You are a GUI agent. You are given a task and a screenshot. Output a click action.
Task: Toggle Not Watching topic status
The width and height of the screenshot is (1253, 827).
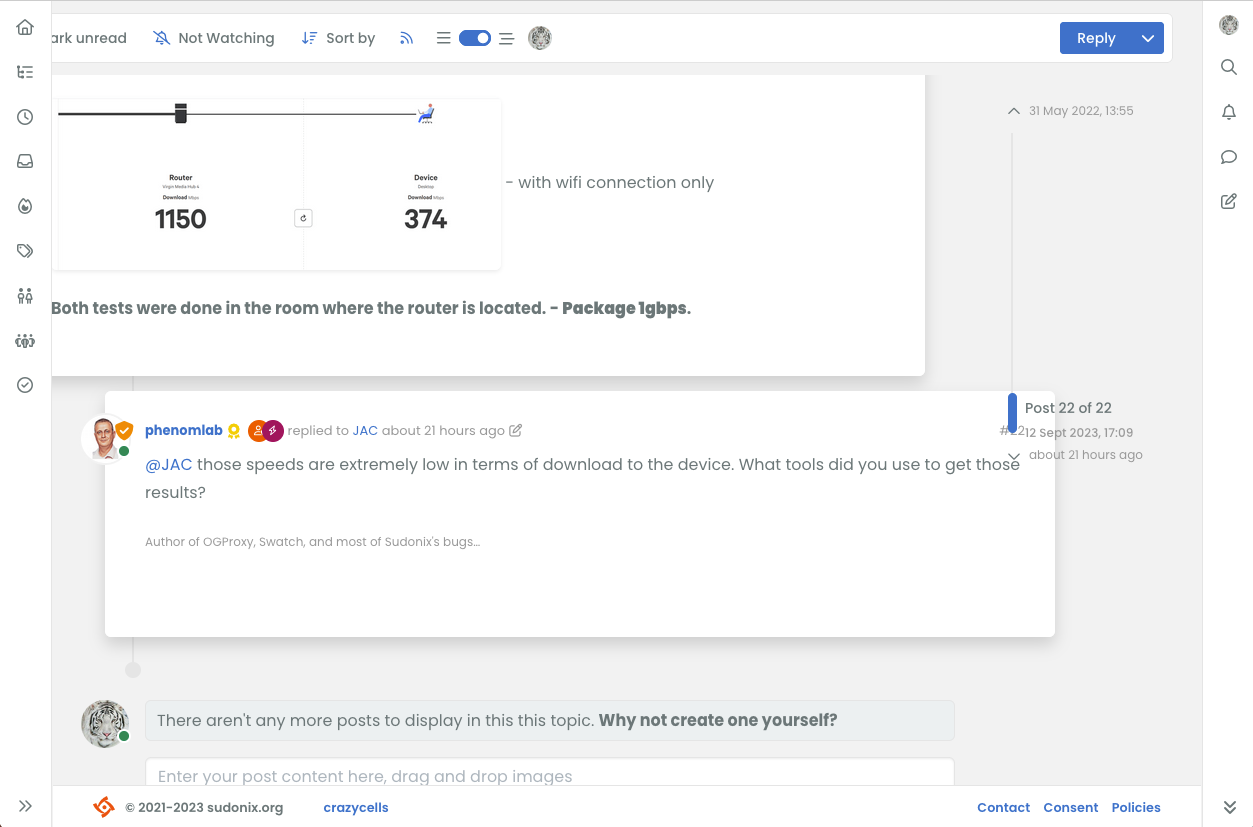coord(214,38)
